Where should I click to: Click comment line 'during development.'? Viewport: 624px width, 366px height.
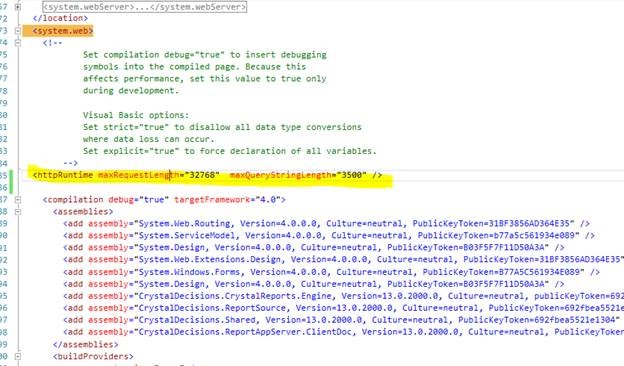click(x=131, y=91)
